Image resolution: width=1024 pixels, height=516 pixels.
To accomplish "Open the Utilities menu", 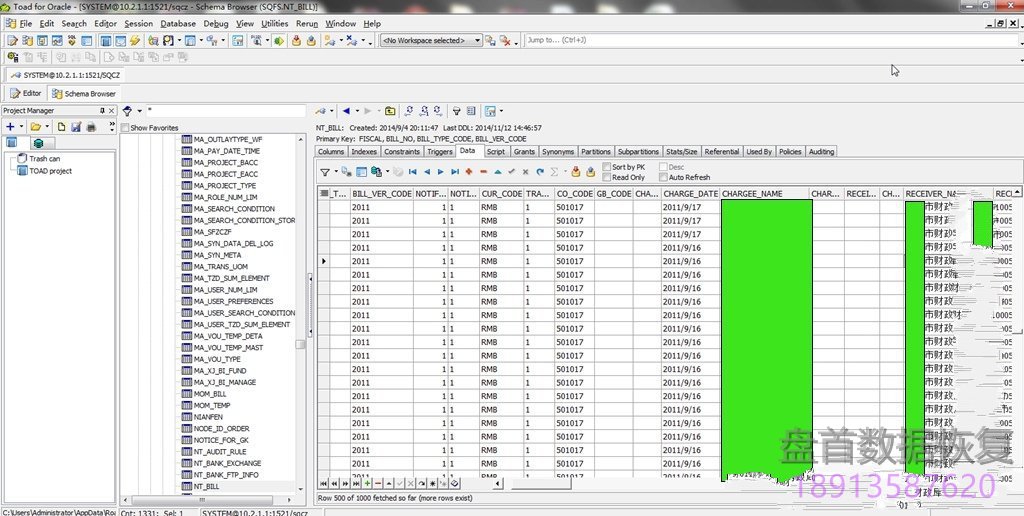I will (274, 24).
